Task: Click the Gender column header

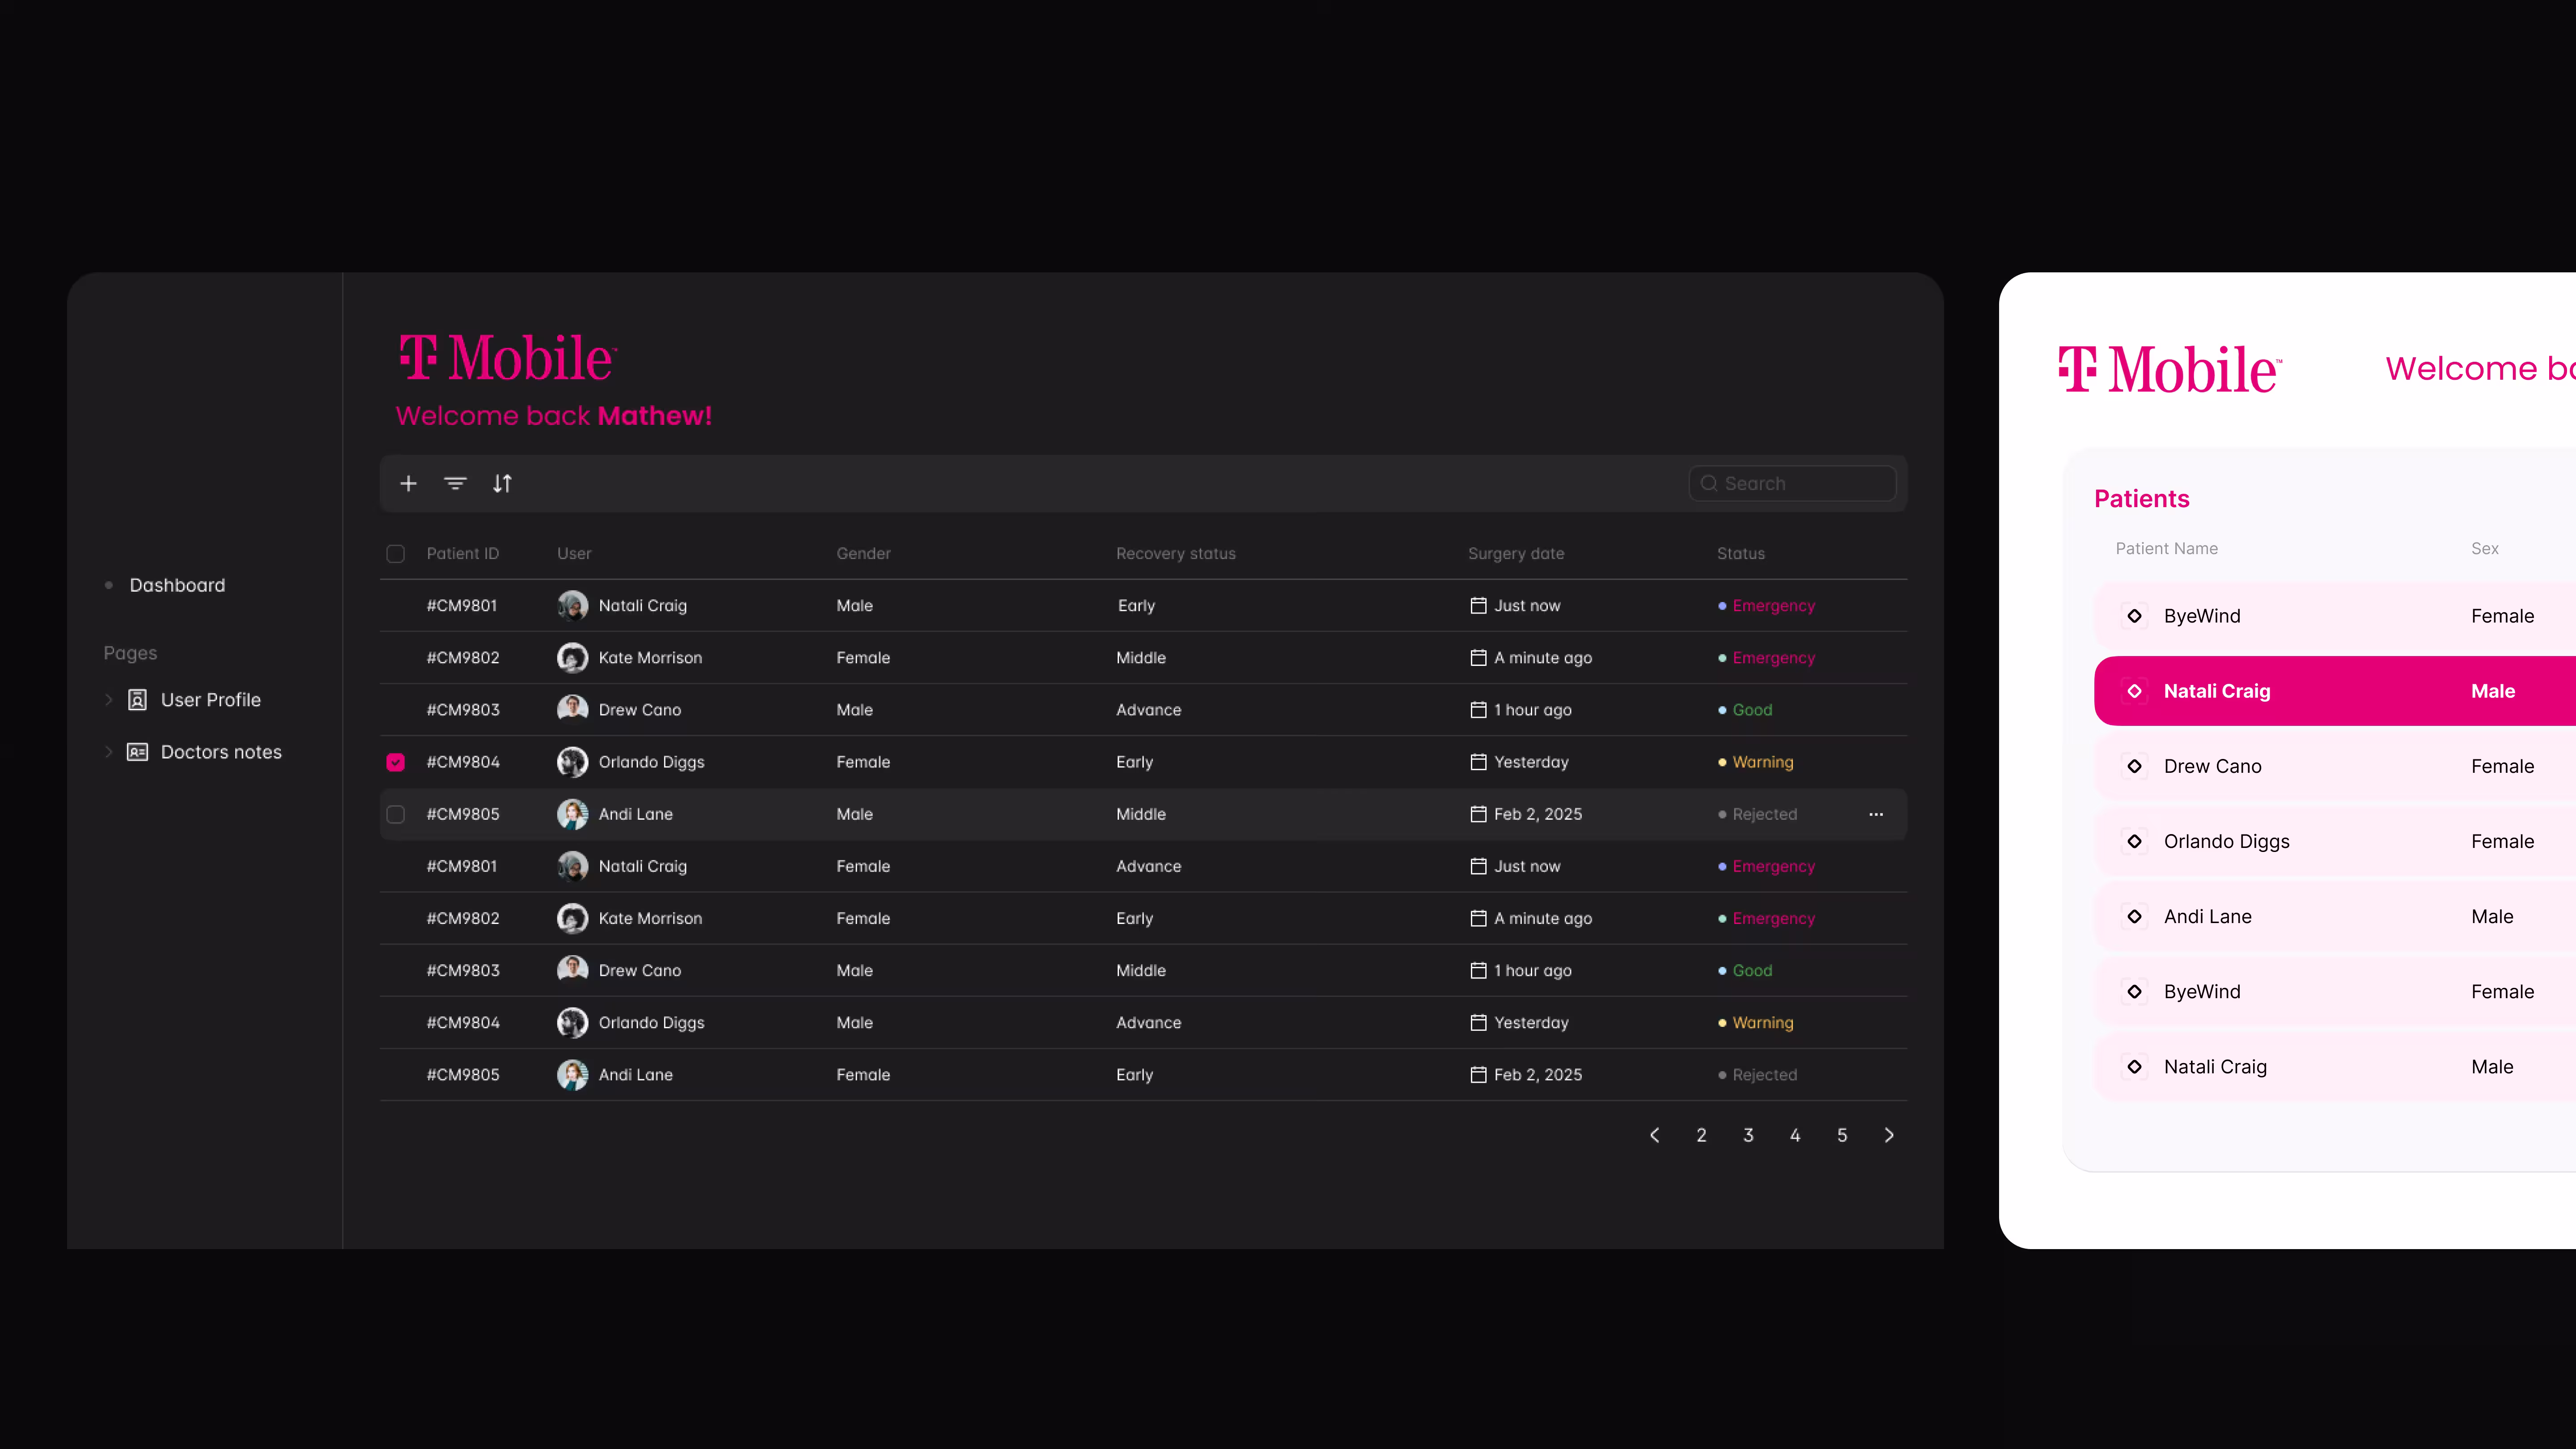Action: tap(863, 554)
